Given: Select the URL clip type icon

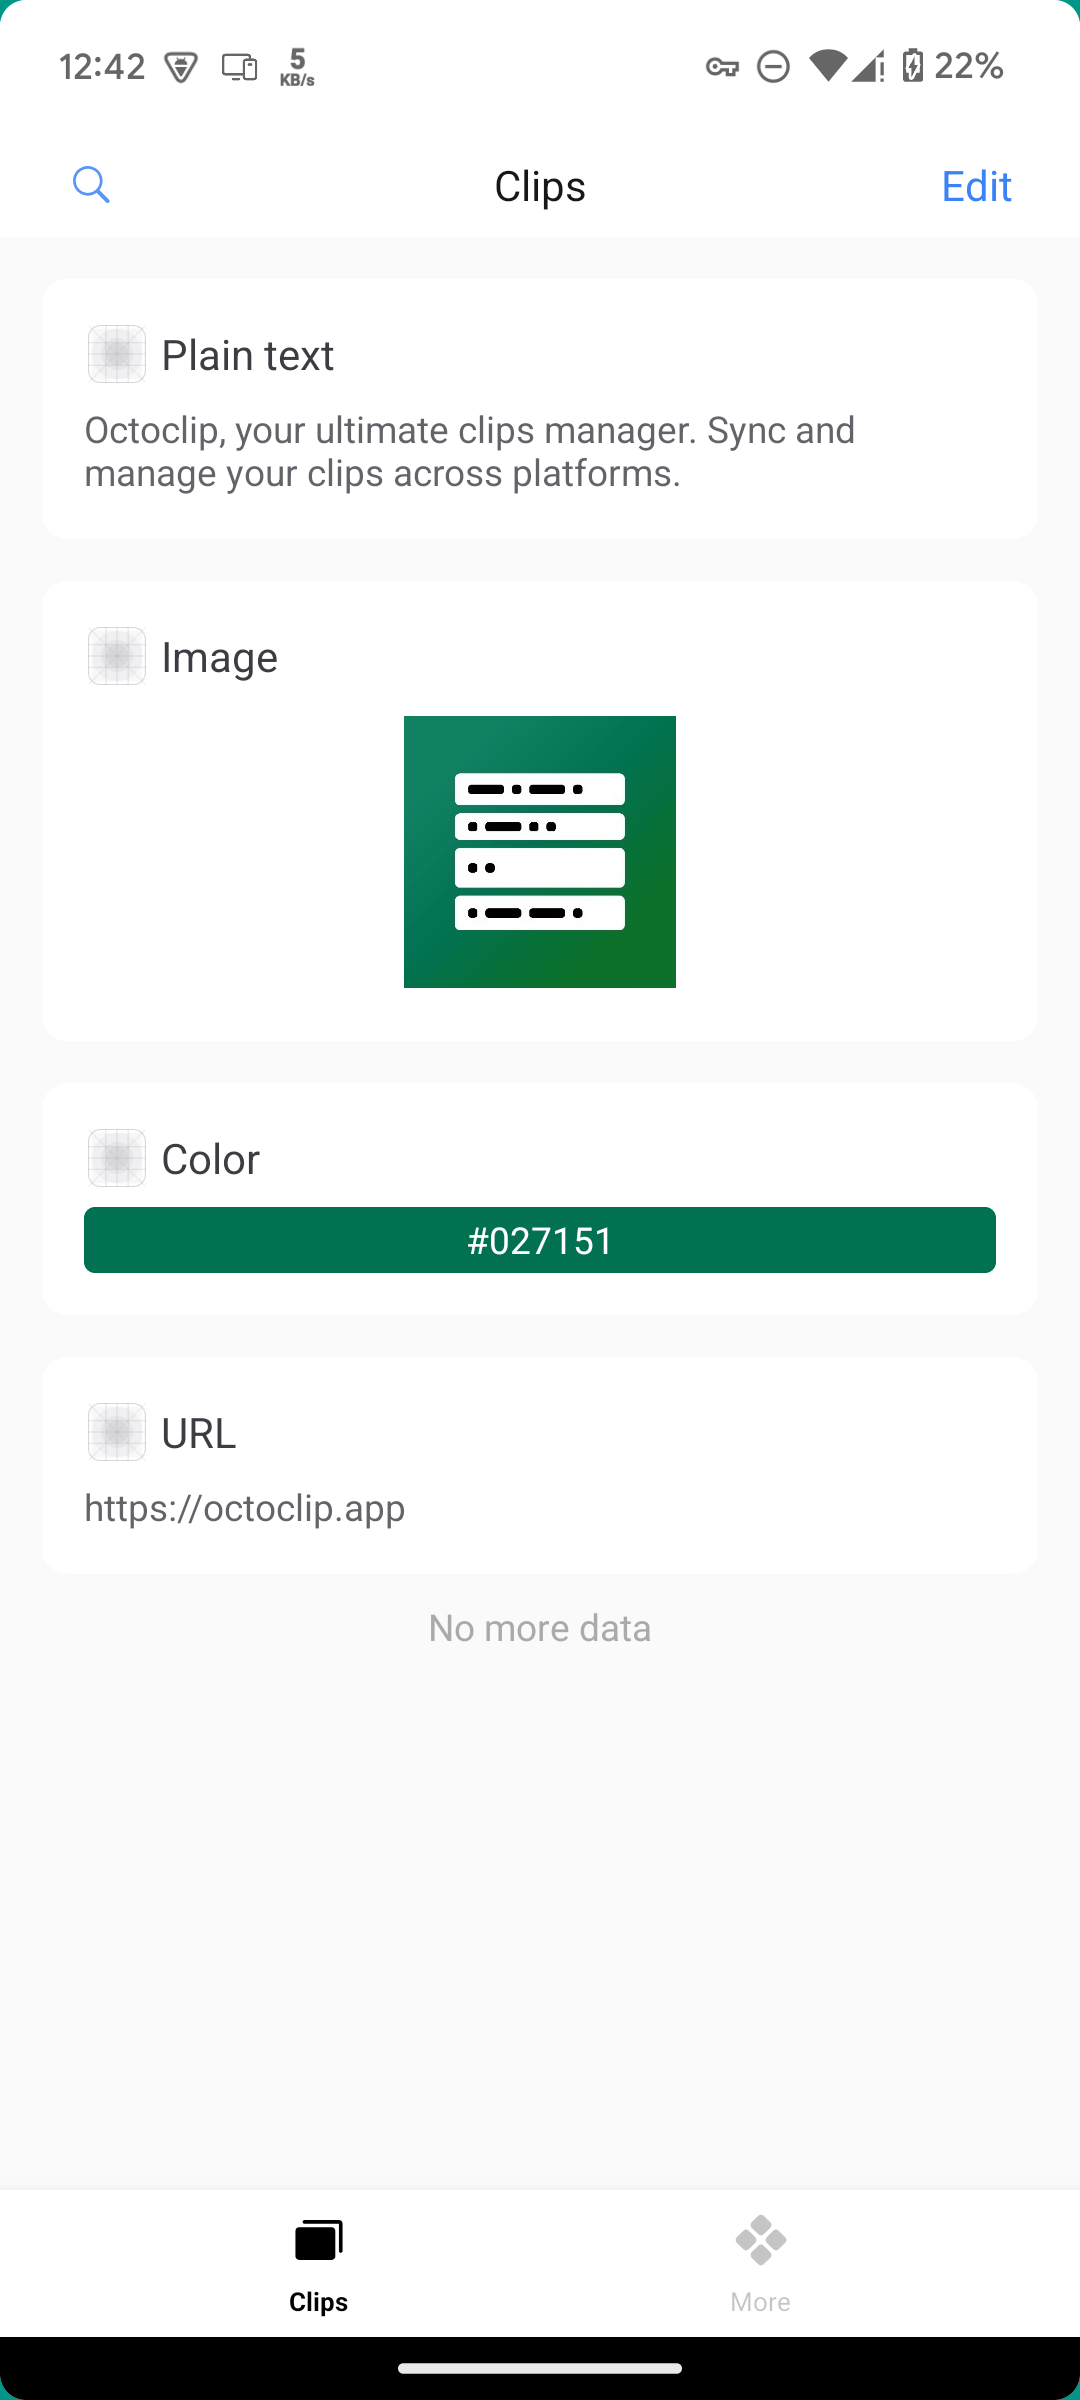Looking at the screenshot, I should pyautogui.click(x=117, y=1431).
